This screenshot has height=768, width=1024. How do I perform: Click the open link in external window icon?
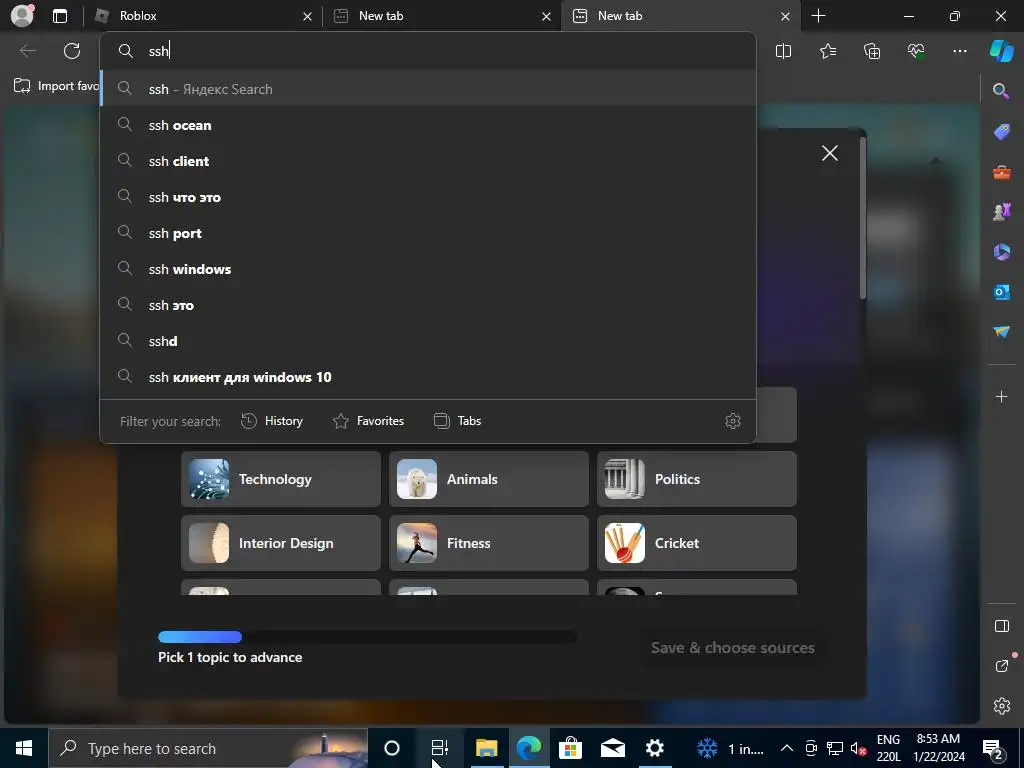pyautogui.click(x=1001, y=666)
